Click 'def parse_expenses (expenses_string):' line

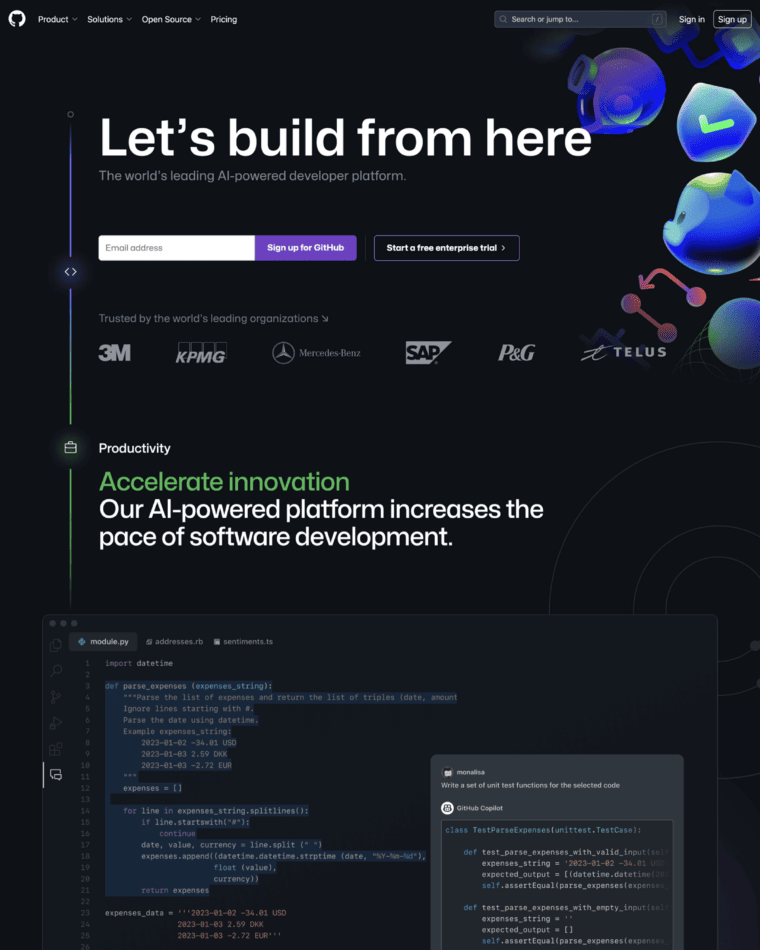(x=188, y=686)
